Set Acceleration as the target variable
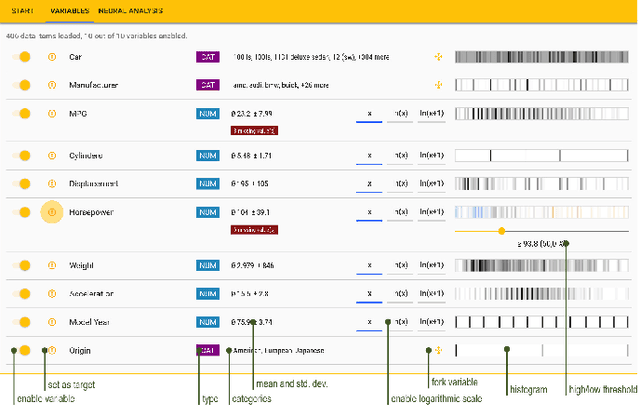 [52, 294]
